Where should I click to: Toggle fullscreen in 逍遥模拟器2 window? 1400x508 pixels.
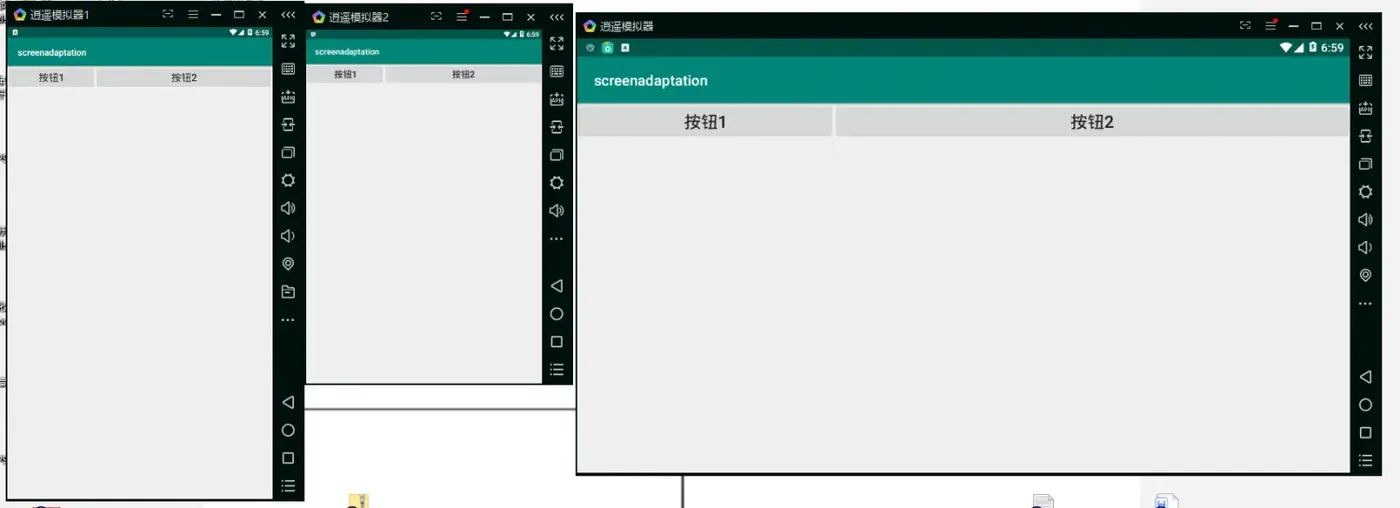(557, 43)
